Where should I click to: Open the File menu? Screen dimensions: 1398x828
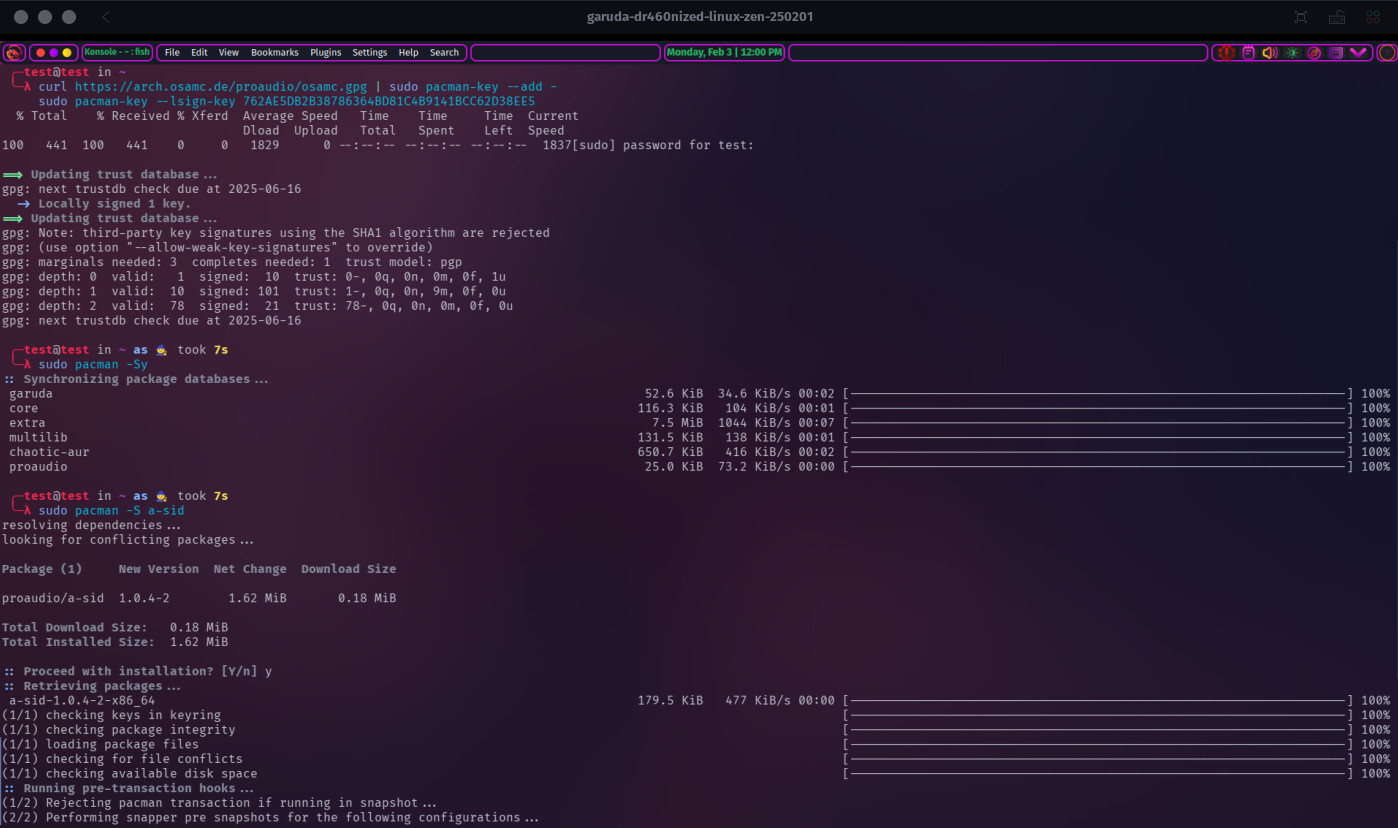pyautogui.click(x=172, y=53)
